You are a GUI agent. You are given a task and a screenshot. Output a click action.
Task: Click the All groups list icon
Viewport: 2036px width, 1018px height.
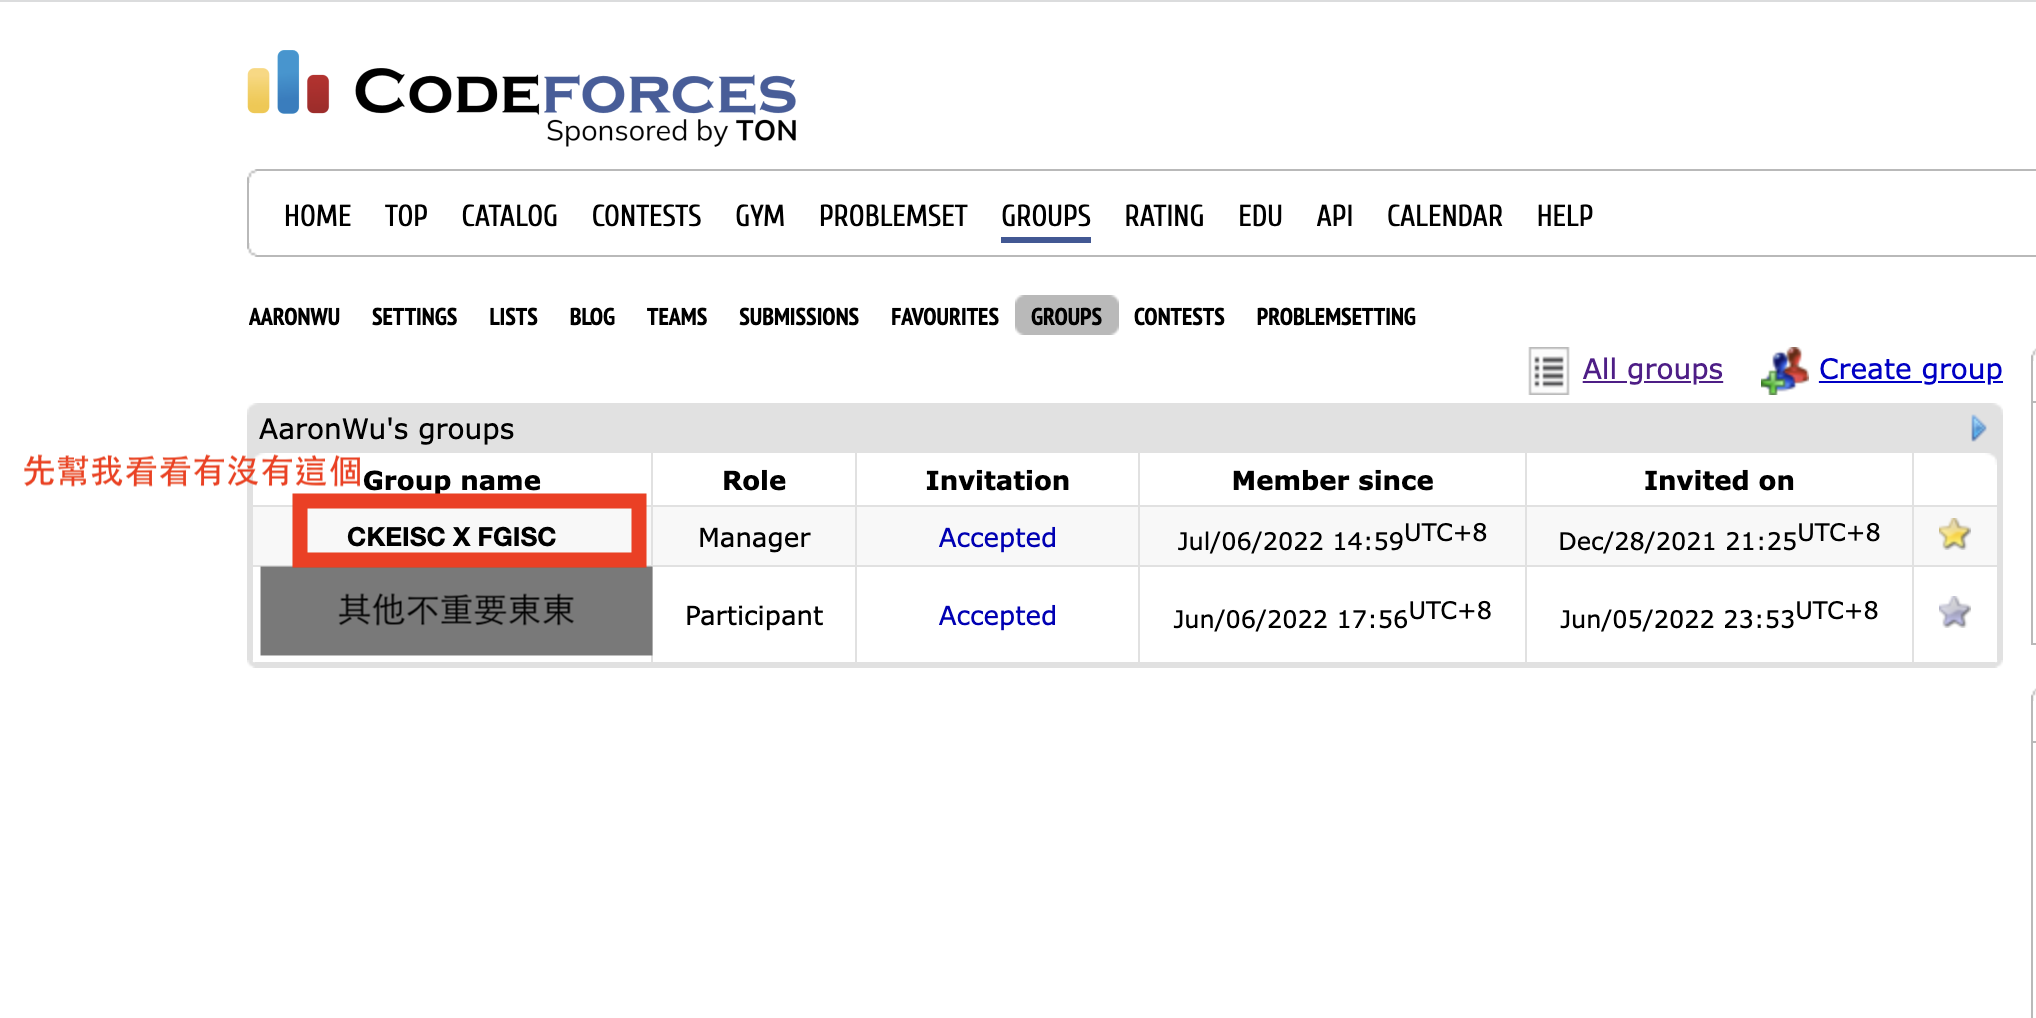pyautogui.click(x=1549, y=371)
